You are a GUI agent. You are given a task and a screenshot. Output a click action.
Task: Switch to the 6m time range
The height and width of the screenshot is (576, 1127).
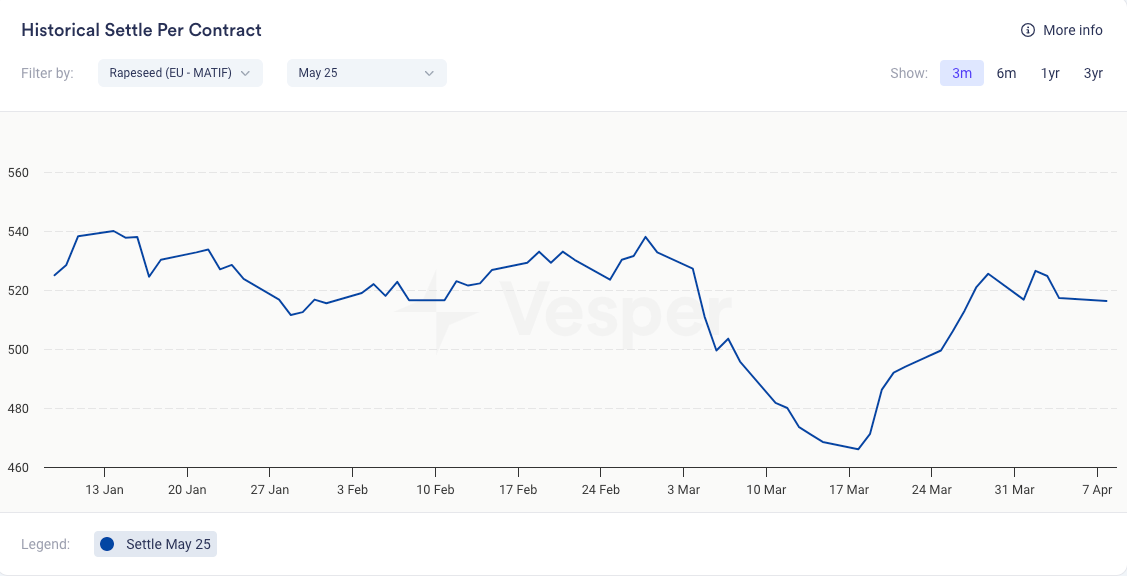tap(1006, 73)
